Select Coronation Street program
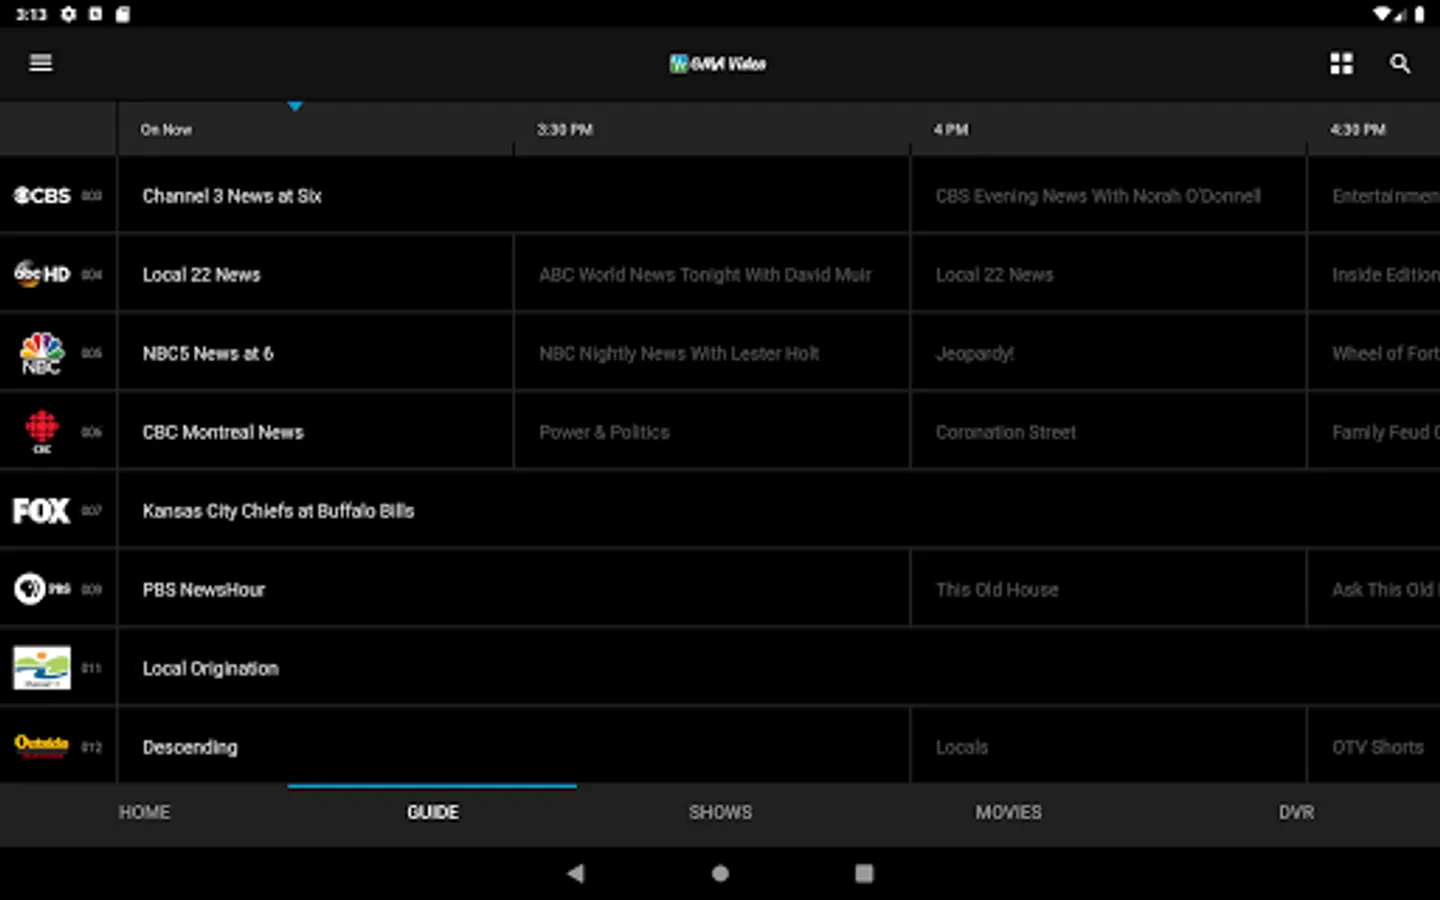The image size is (1440, 900). 1108,432
